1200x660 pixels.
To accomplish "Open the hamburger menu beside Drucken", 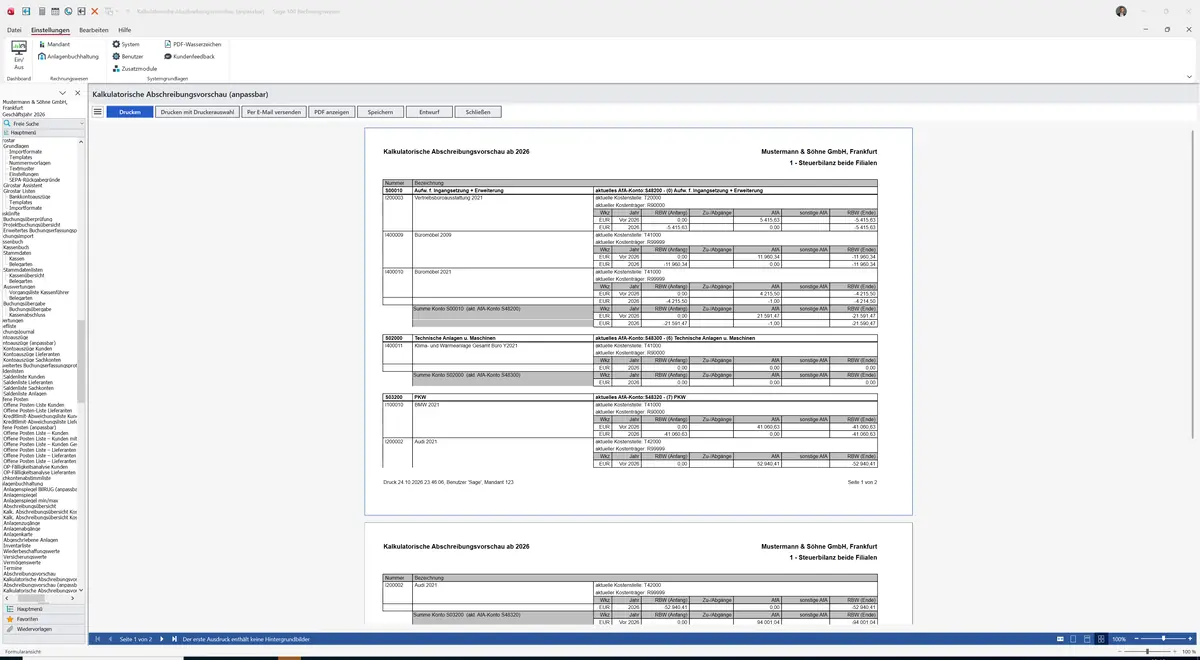I will (x=98, y=112).
